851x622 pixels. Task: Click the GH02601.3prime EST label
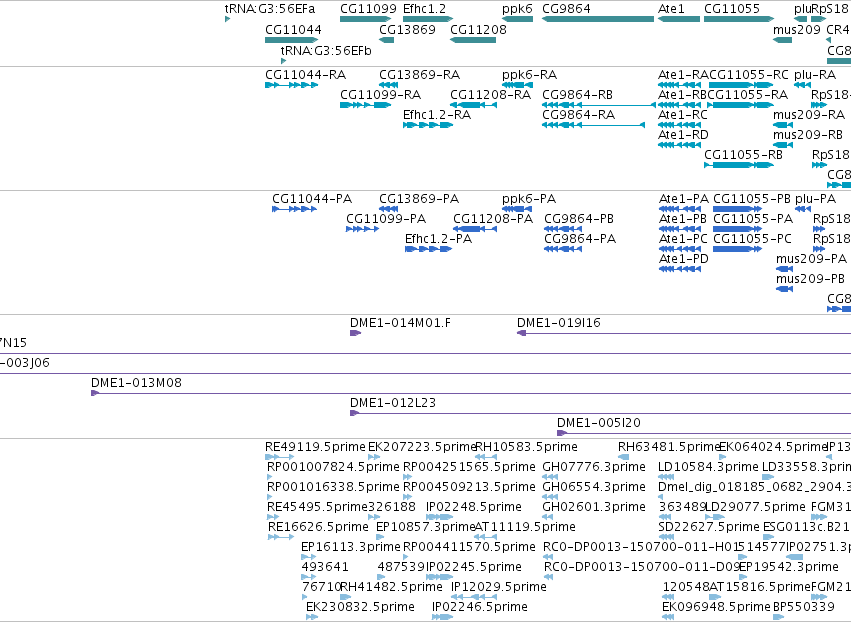[x=594, y=507]
